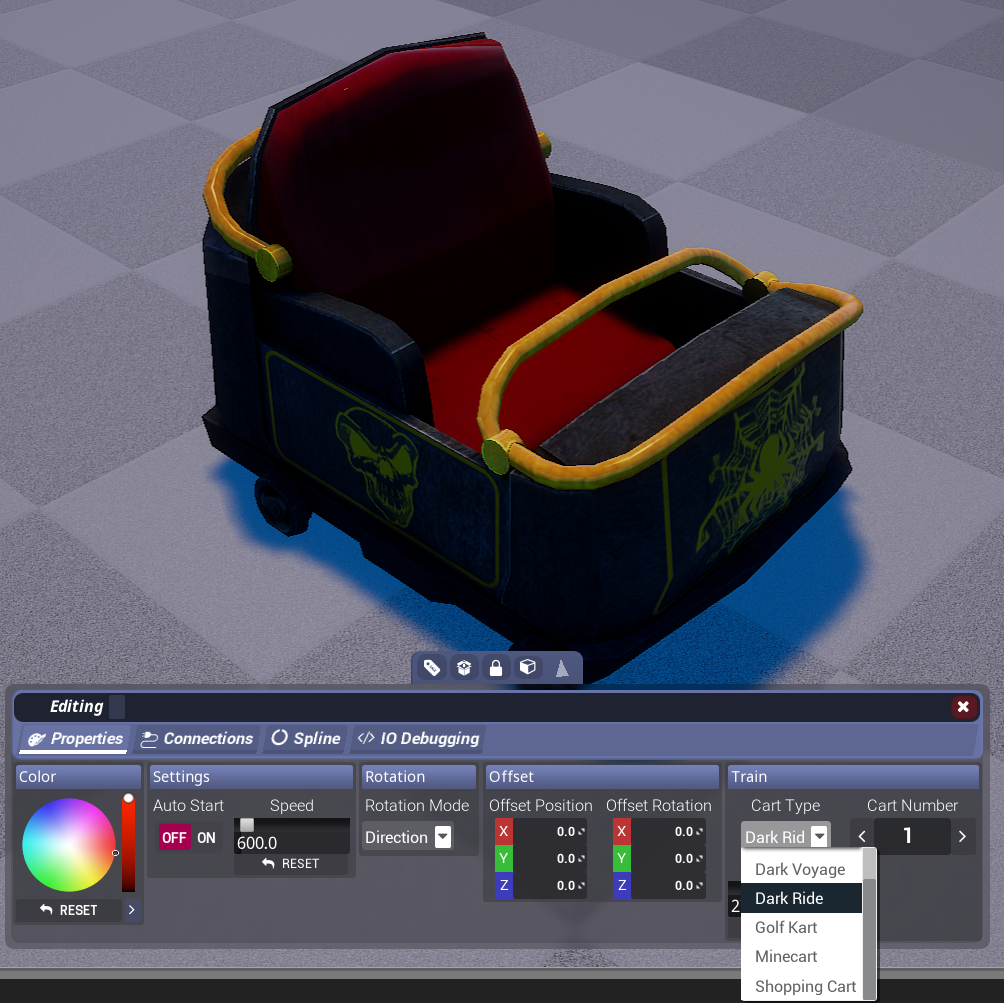Click the open box icon
Viewport: 1004px width, 1003px height.
tap(464, 668)
